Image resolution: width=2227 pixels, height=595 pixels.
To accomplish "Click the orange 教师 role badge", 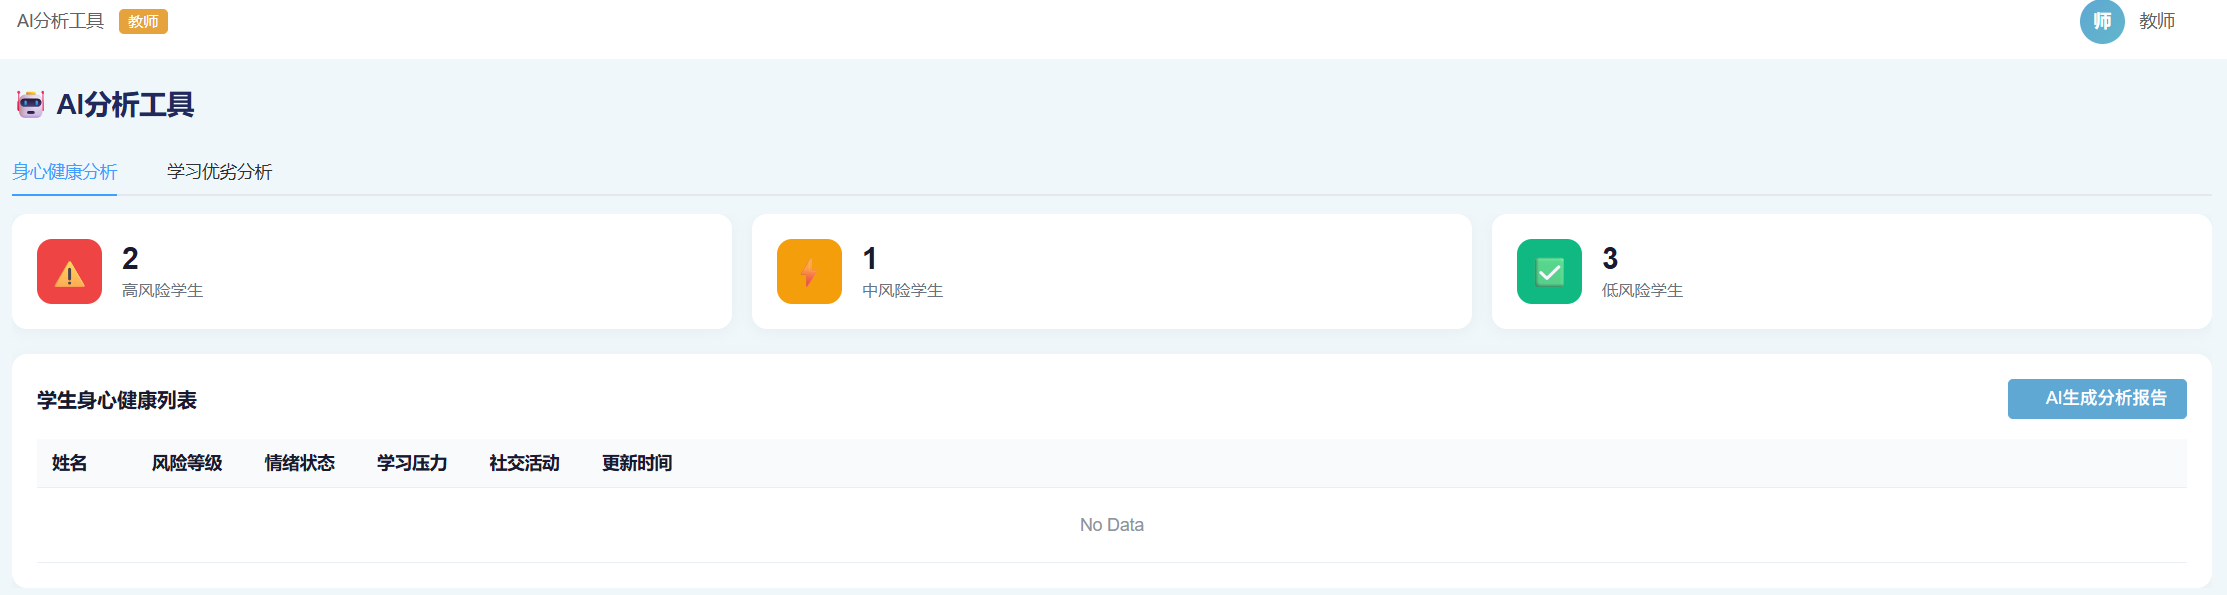I will [x=143, y=22].
